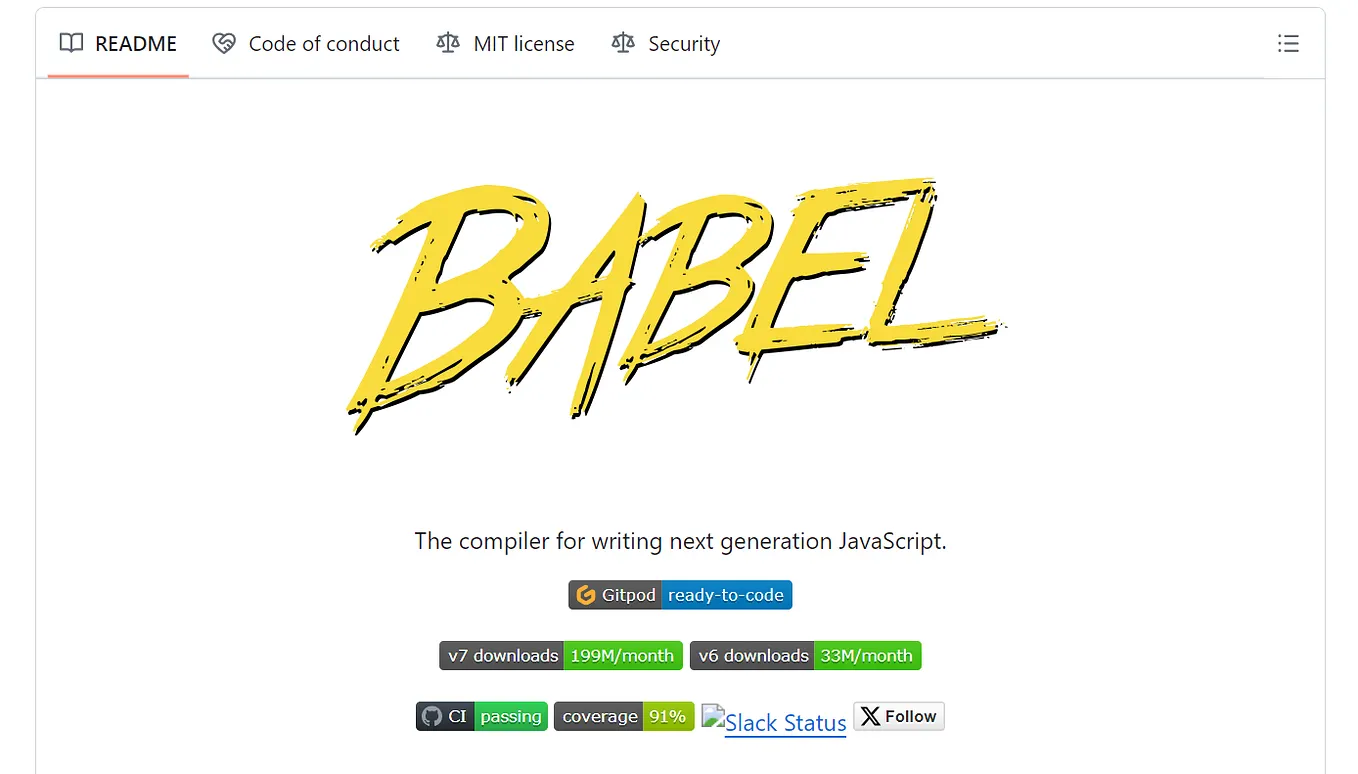This screenshot has height=774, width=1358.
Task: Click the CI passing status badge
Action: pyautogui.click(x=481, y=716)
